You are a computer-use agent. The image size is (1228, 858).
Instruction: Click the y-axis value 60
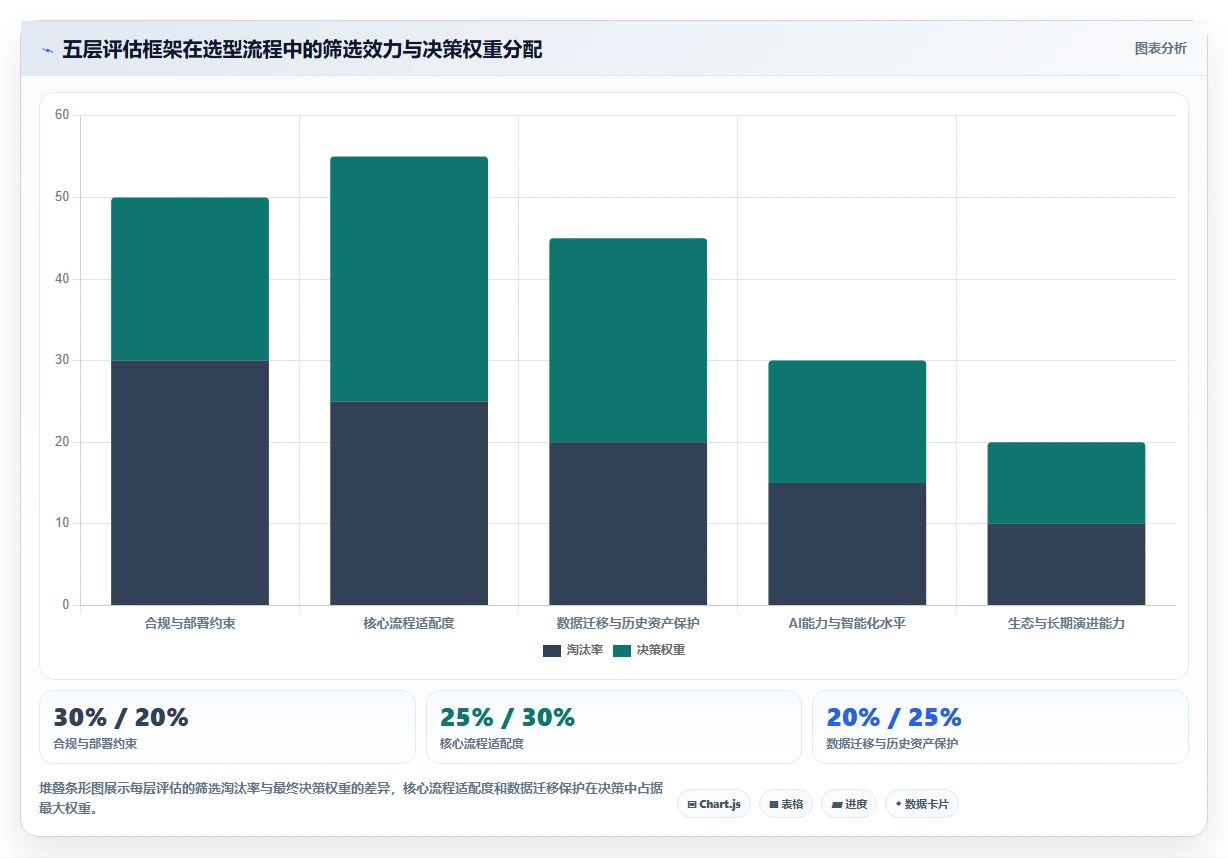[62, 115]
